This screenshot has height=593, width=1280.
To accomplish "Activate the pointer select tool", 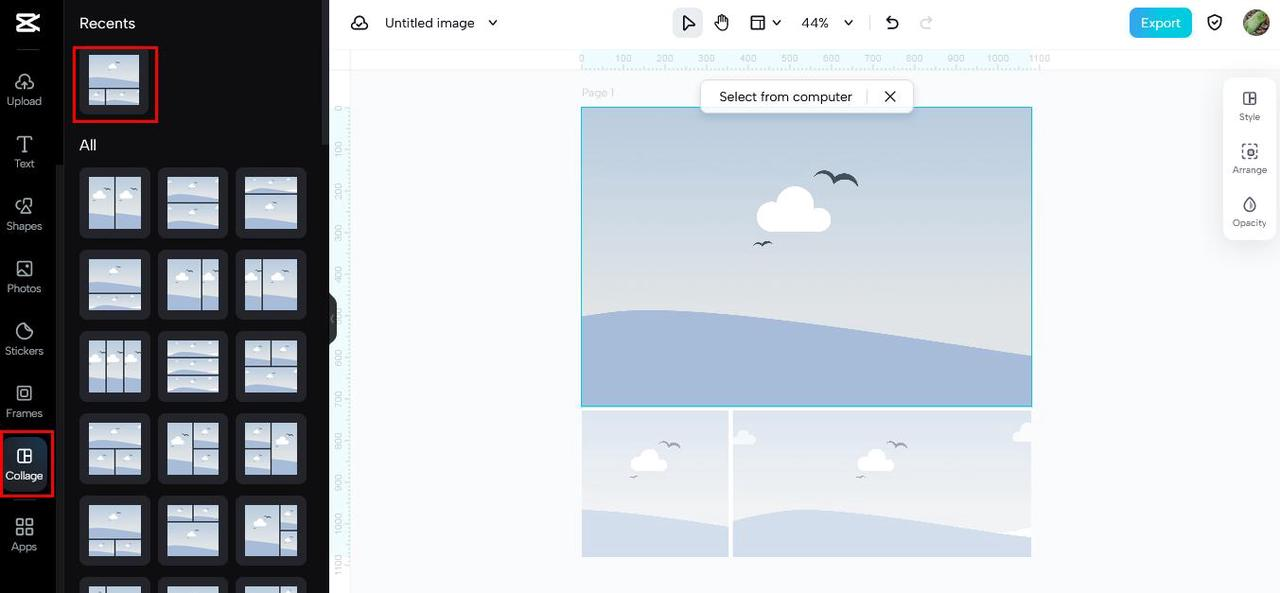I will 687,23.
